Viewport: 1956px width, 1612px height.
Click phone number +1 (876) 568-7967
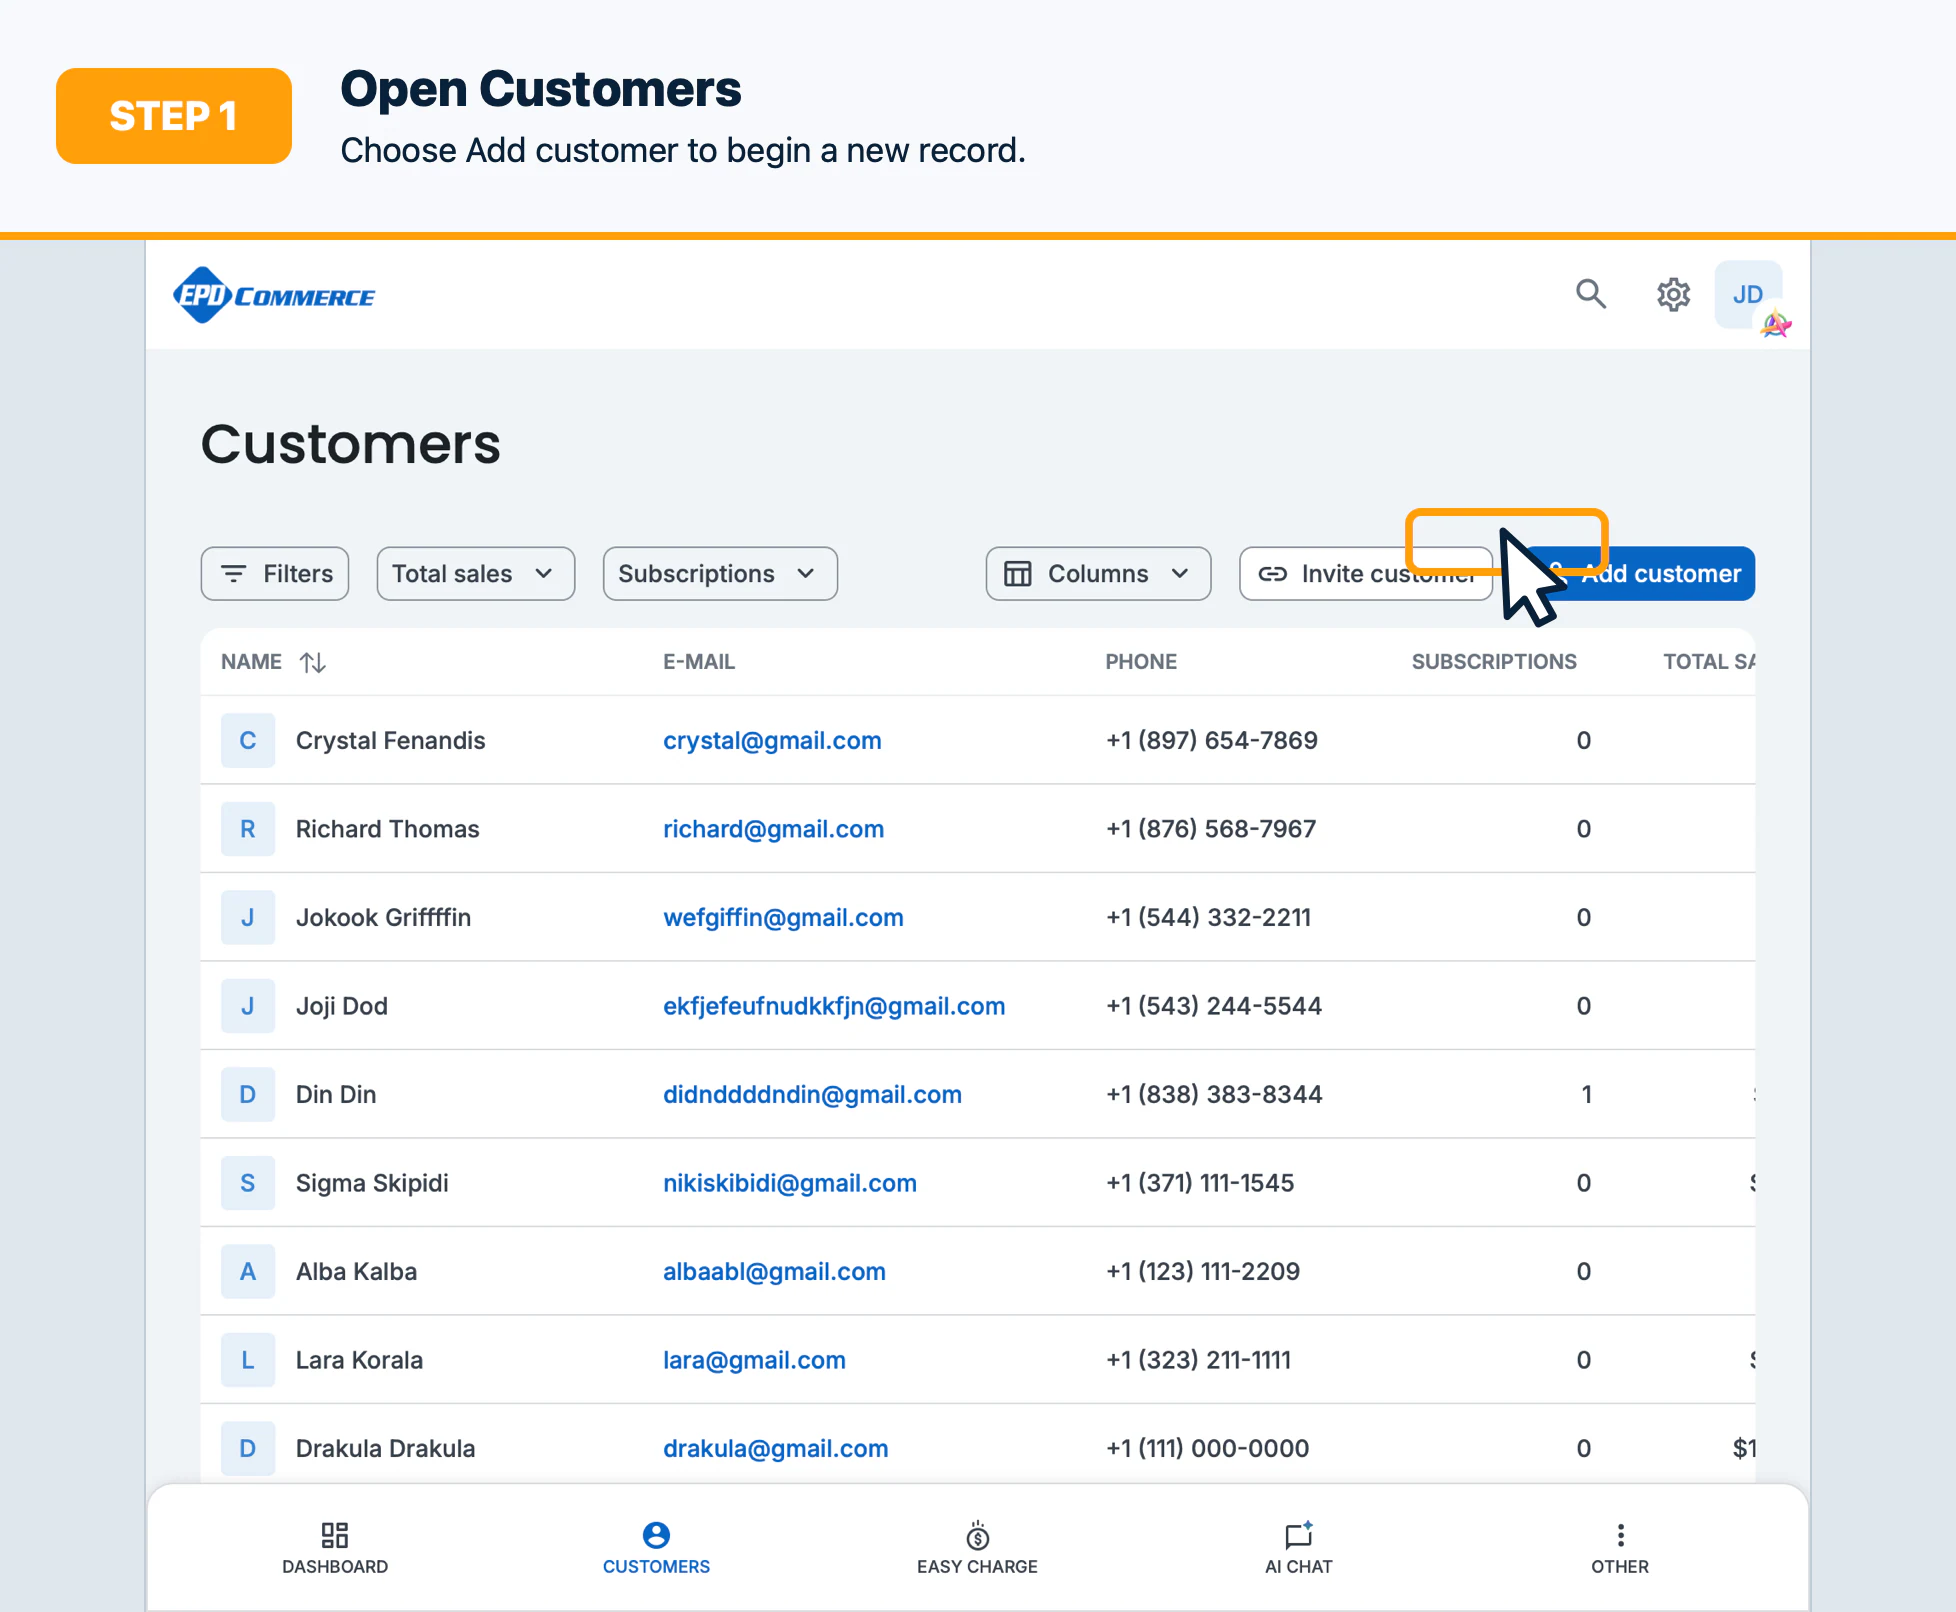[1211, 829]
